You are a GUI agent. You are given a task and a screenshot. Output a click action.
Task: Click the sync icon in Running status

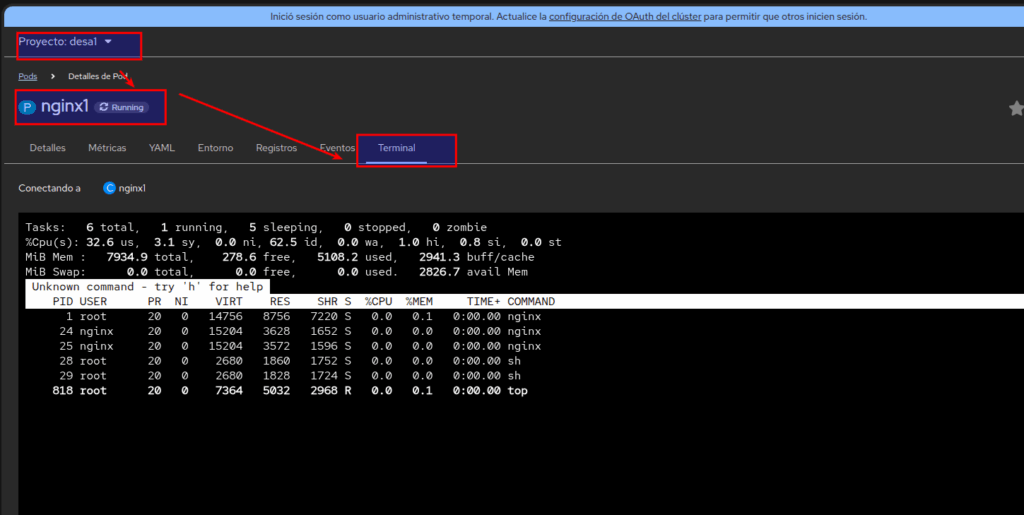click(x=104, y=107)
